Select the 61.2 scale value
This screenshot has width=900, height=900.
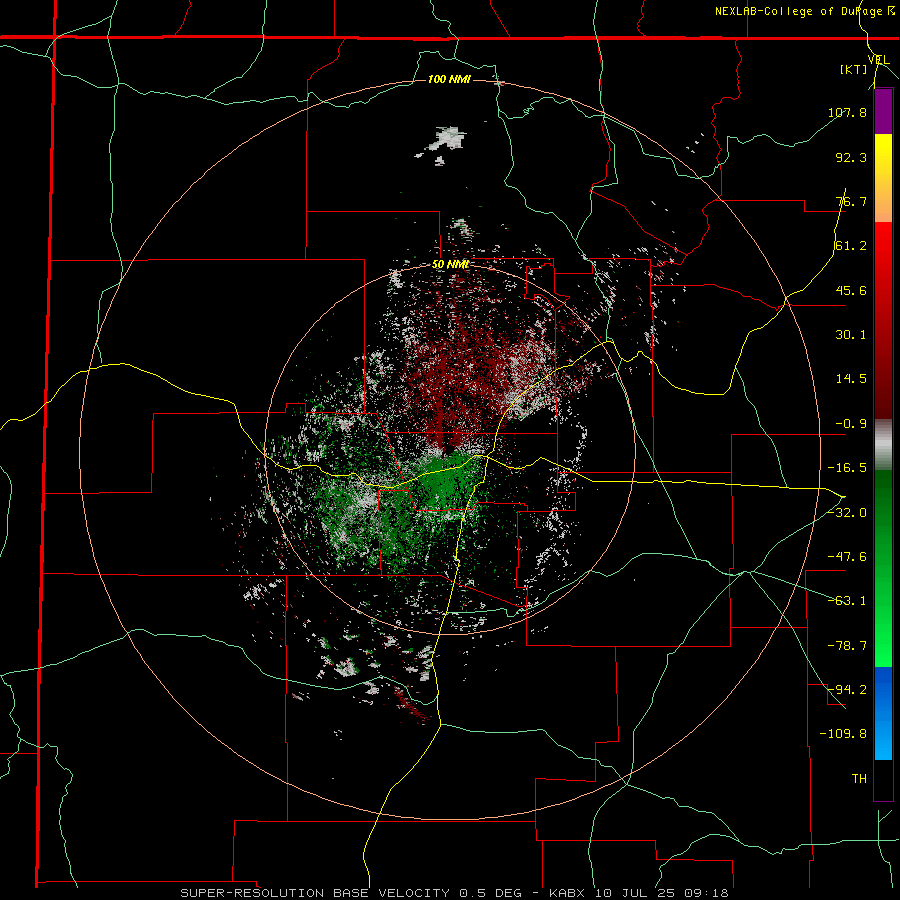click(851, 246)
